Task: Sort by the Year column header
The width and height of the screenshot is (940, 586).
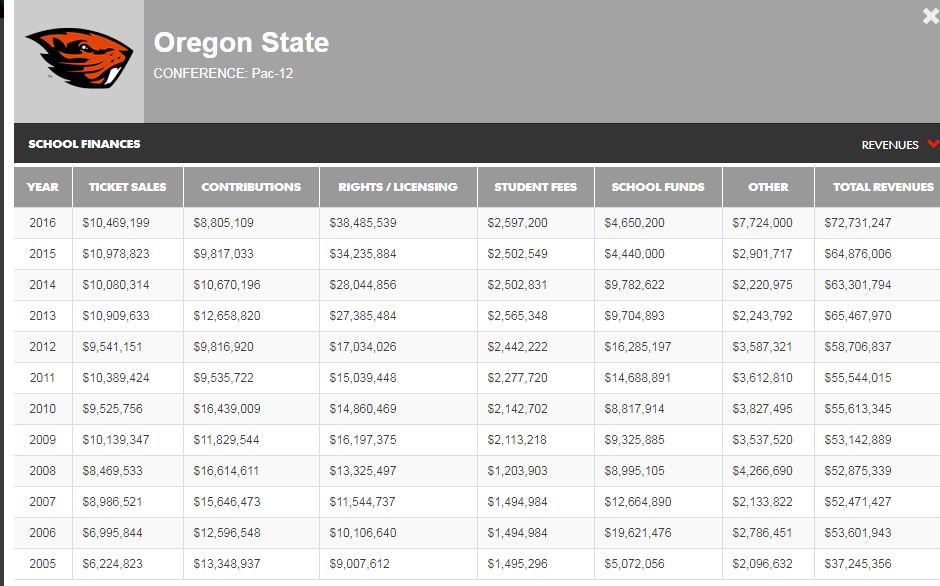Action: (x=43, y=187)
